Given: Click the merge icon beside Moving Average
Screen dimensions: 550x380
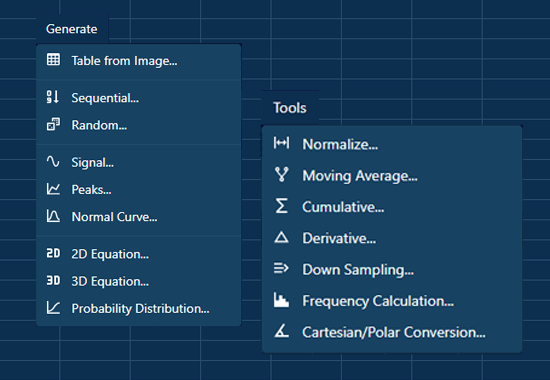Looking at the screenshot, I should click(282, 174).
